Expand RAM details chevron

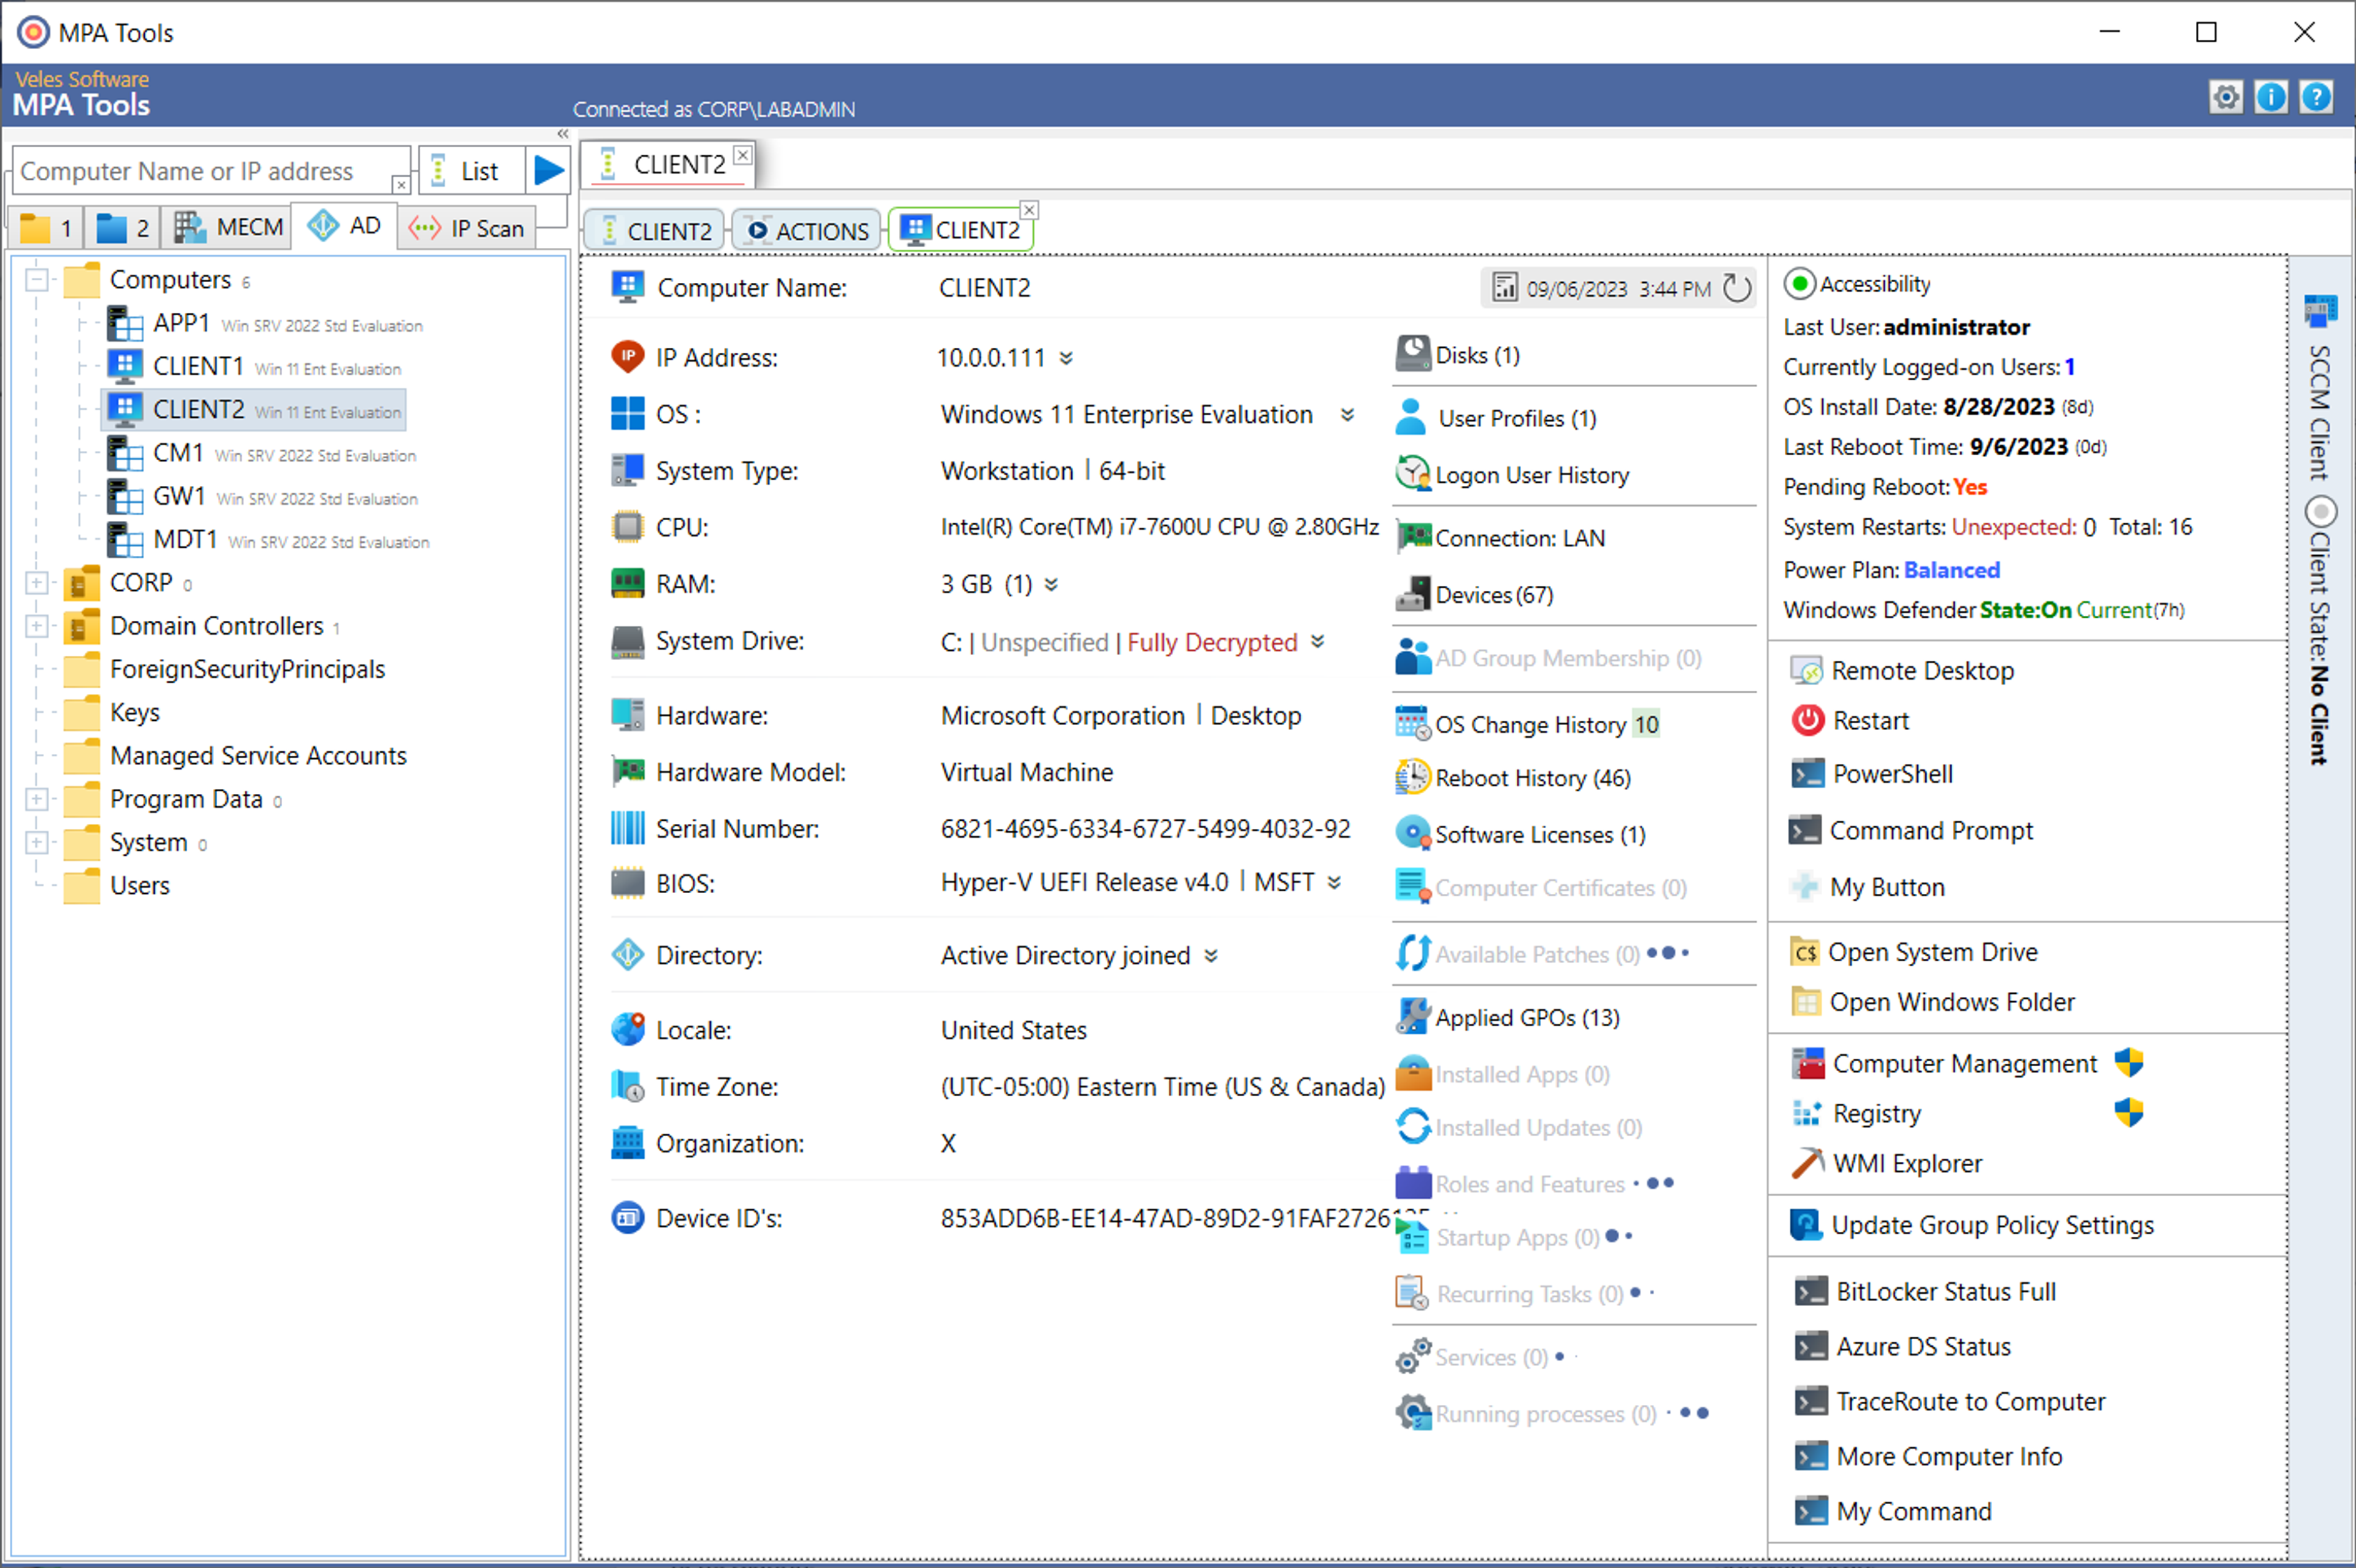1051,584
